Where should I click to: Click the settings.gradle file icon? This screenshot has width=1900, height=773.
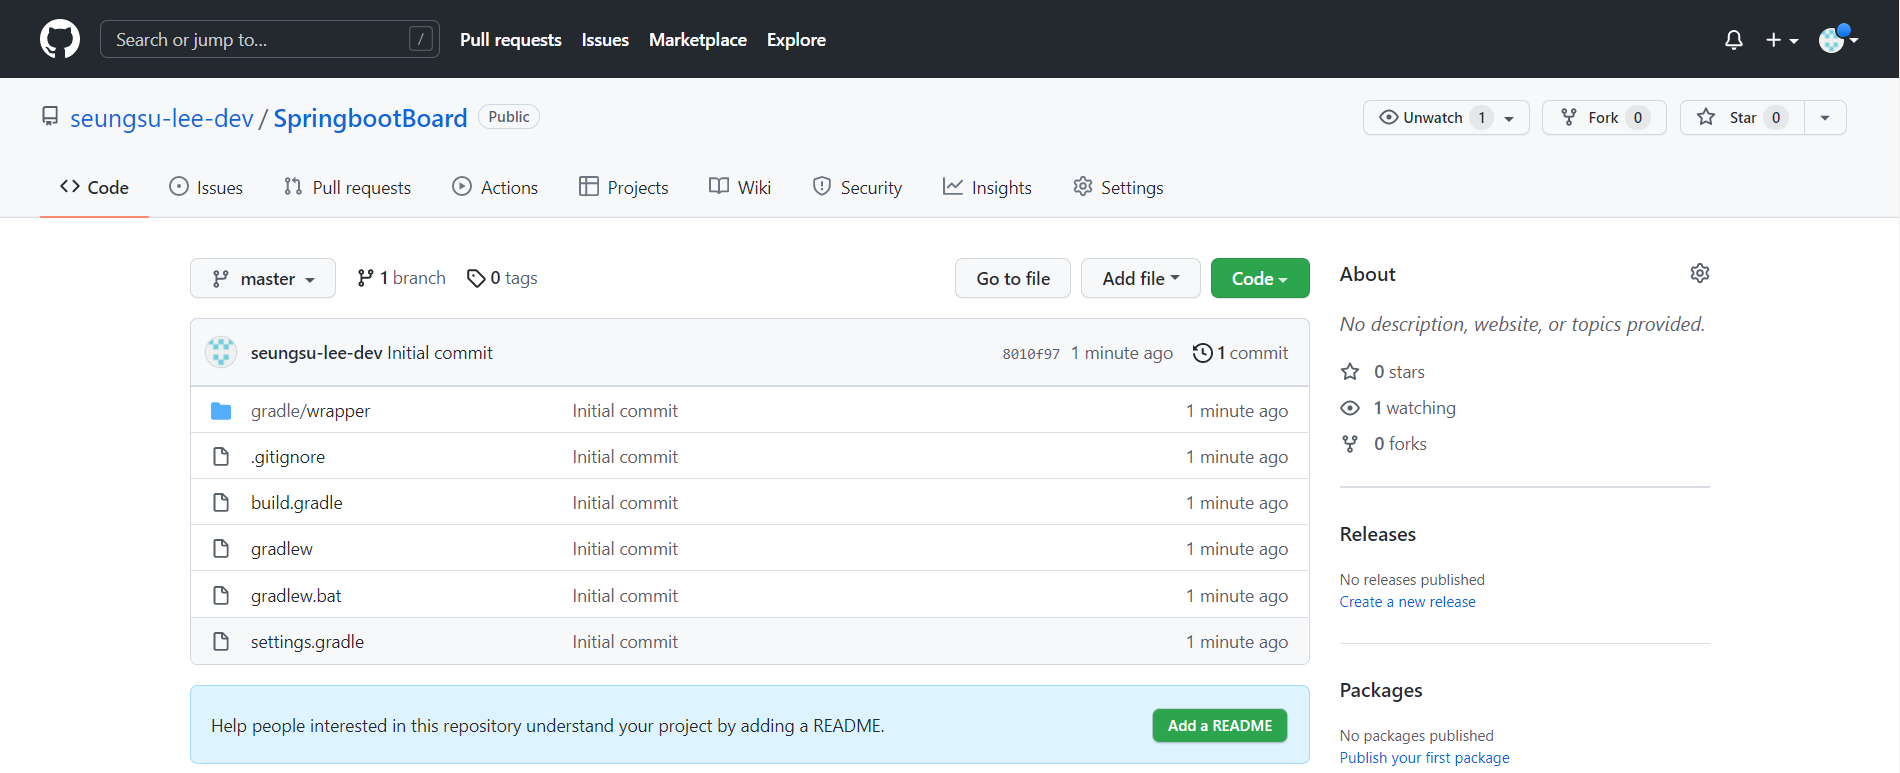221,642
